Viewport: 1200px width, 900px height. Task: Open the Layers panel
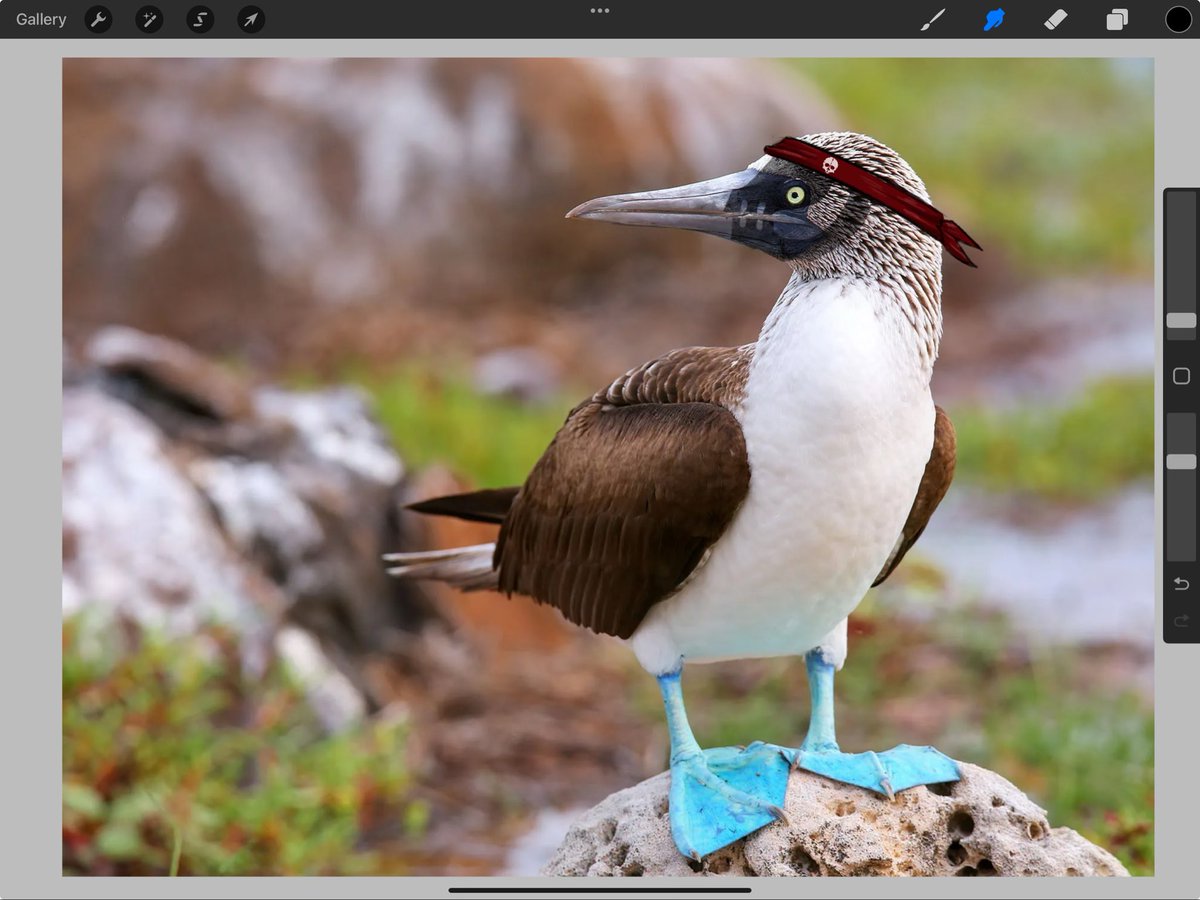(1117, 19)
